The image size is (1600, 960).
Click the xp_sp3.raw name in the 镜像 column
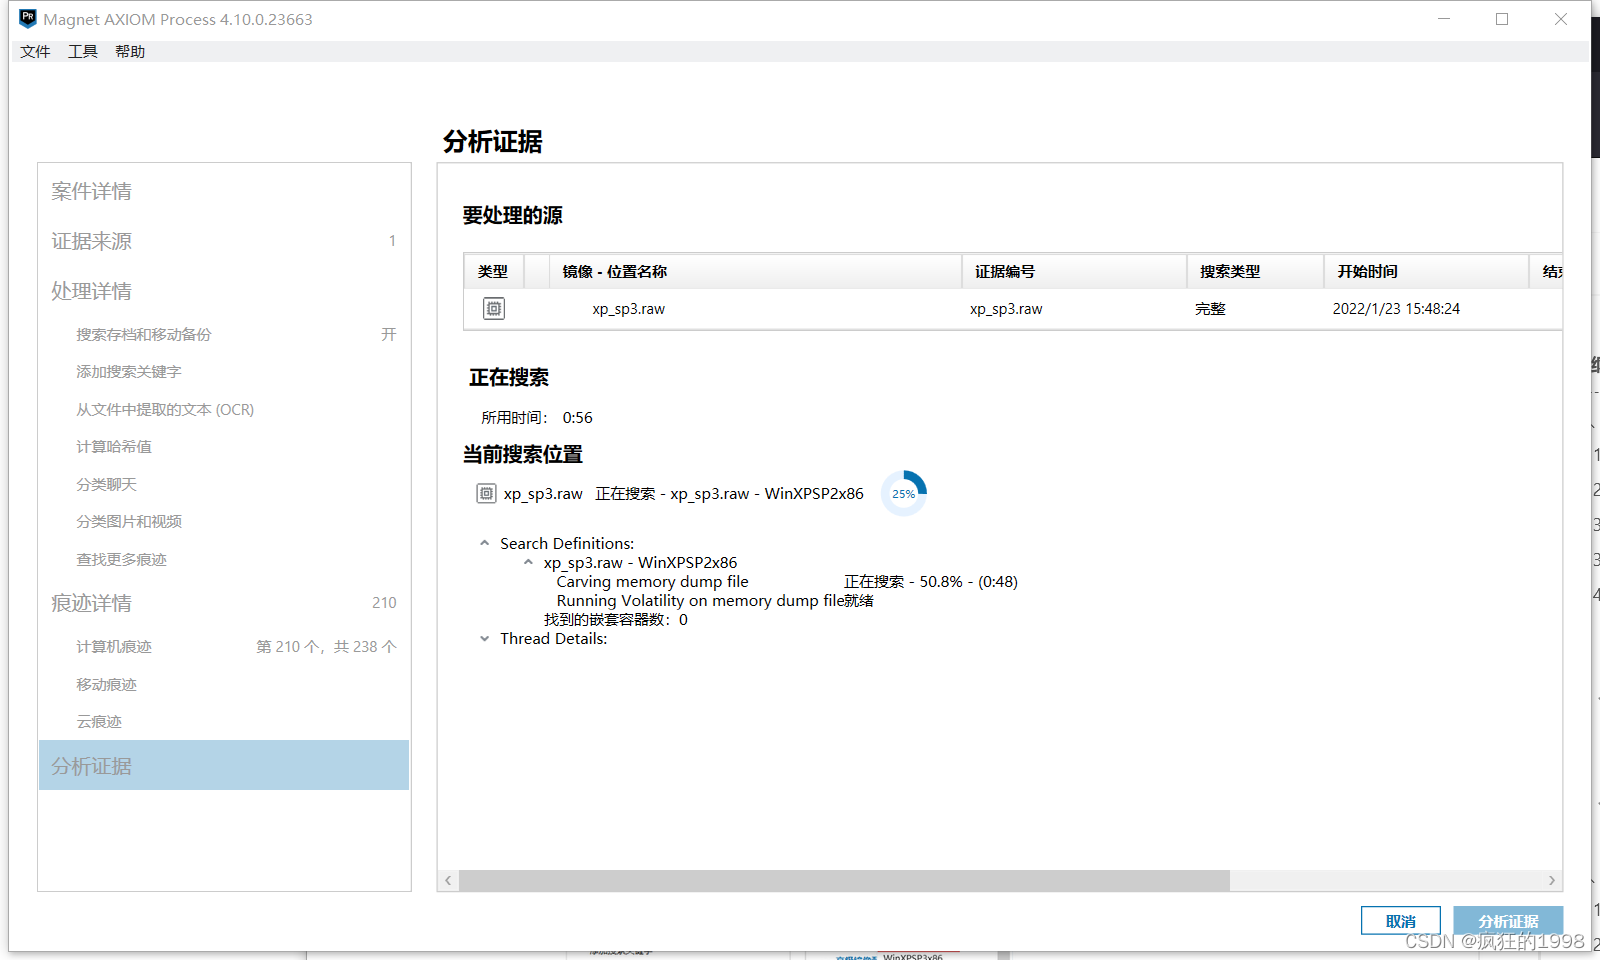coord(629,309)
